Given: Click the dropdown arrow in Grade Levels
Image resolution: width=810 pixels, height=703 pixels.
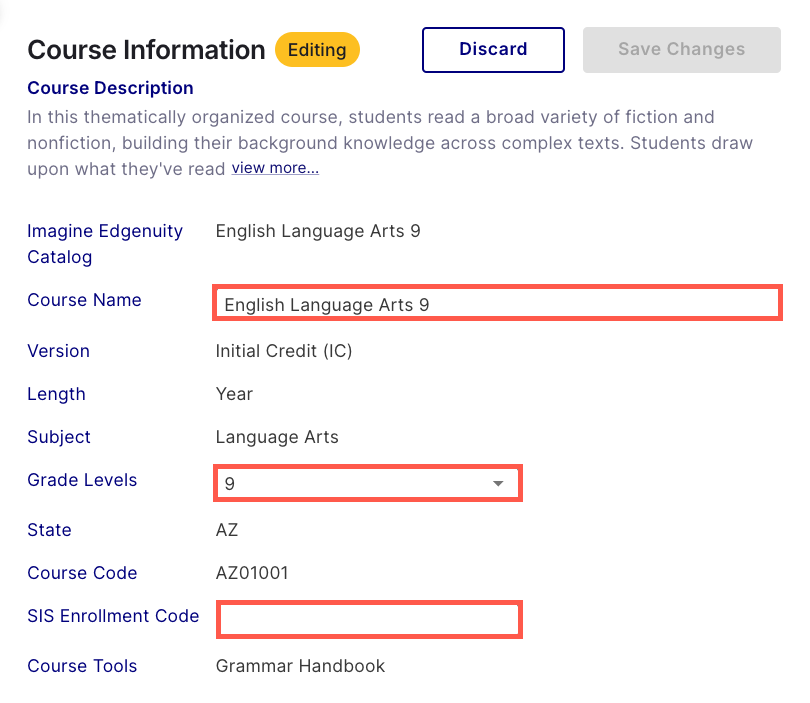Looking at the screenshot, I should tap(498, 484).
